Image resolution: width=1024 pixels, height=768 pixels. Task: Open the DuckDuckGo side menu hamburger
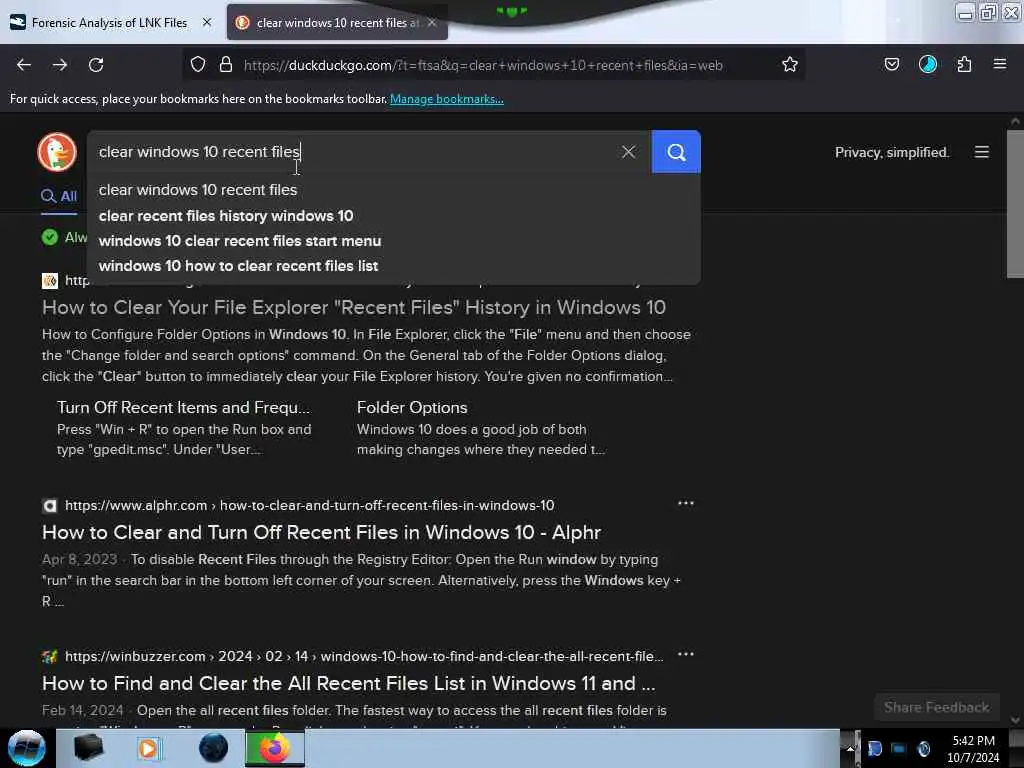click(x=982, y=152)
